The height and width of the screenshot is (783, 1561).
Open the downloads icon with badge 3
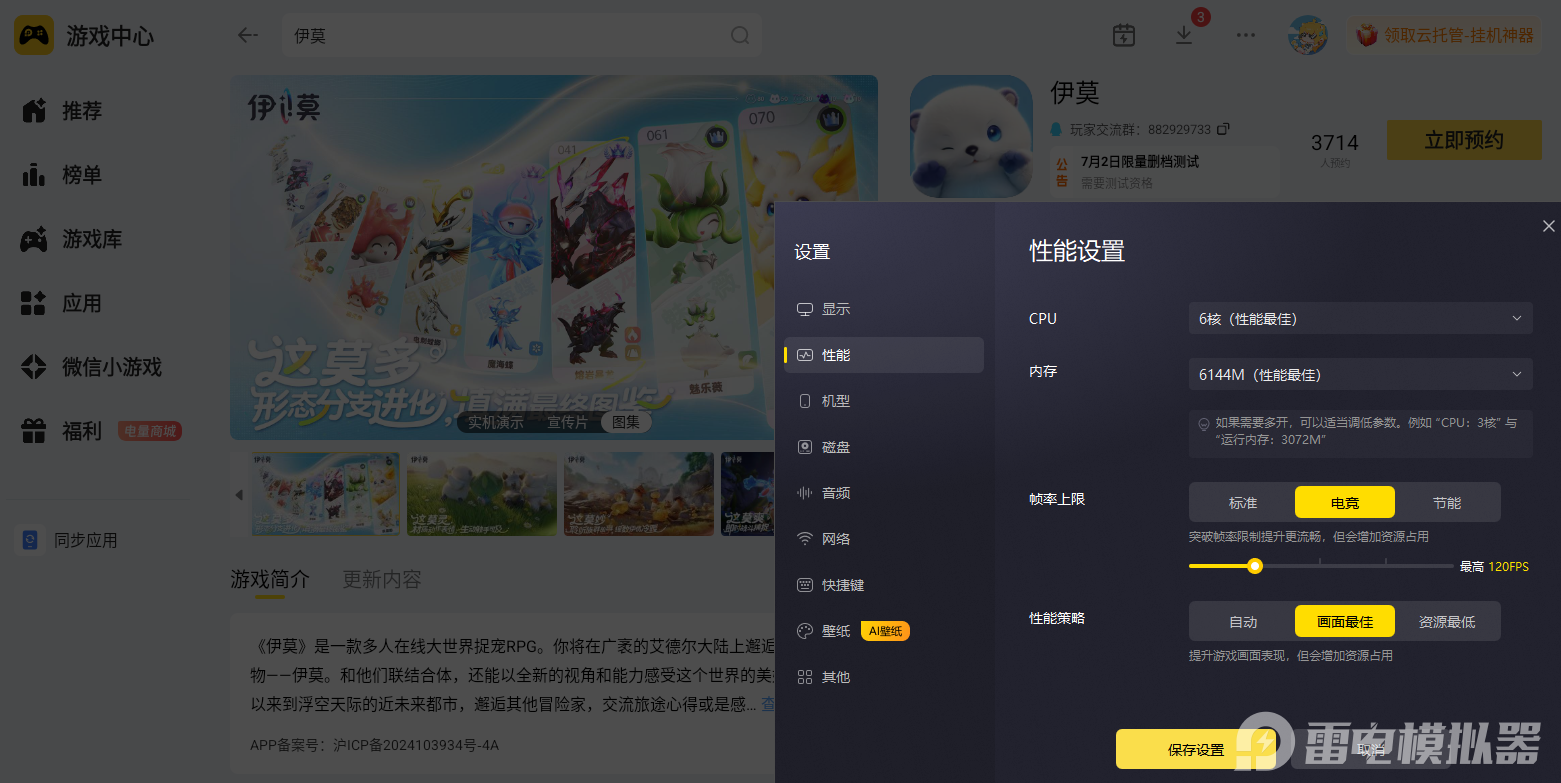tap(1184, 35)
